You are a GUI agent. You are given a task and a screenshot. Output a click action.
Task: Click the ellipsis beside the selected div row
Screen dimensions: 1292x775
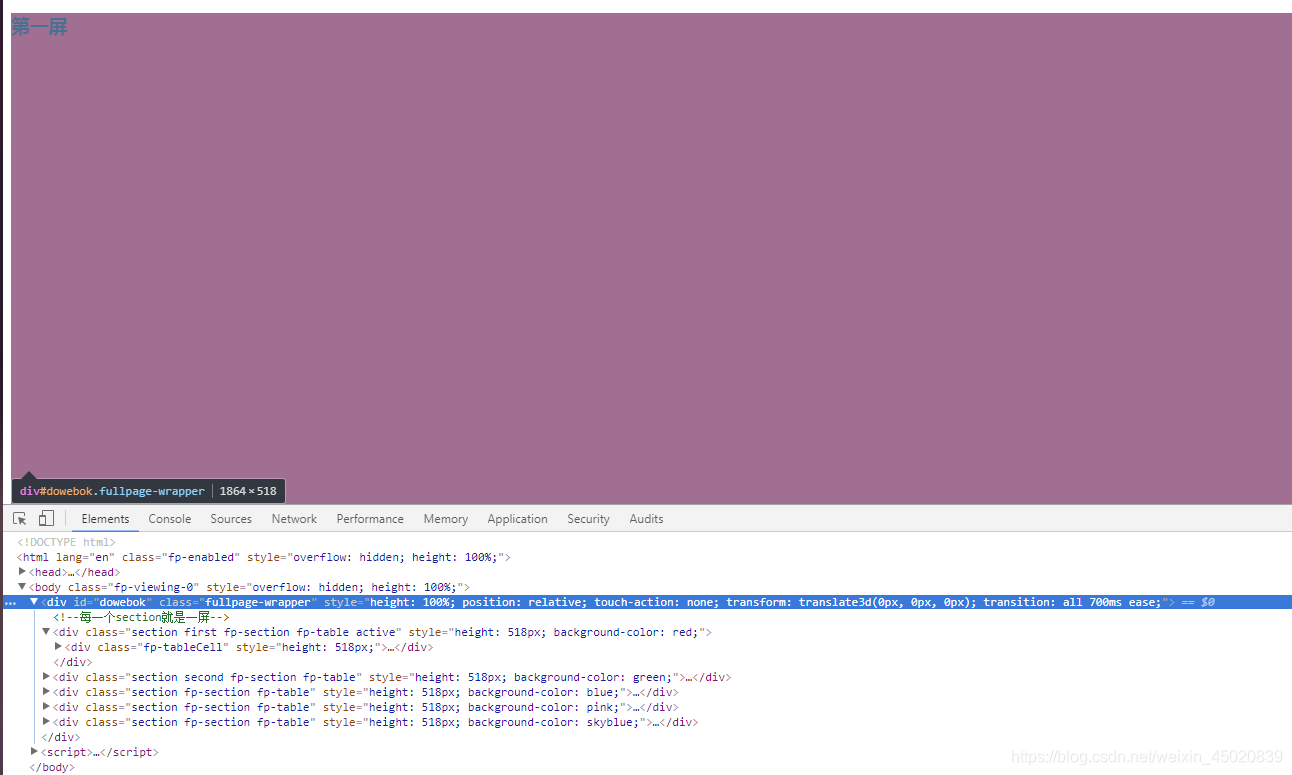click(x=10, y=603)
